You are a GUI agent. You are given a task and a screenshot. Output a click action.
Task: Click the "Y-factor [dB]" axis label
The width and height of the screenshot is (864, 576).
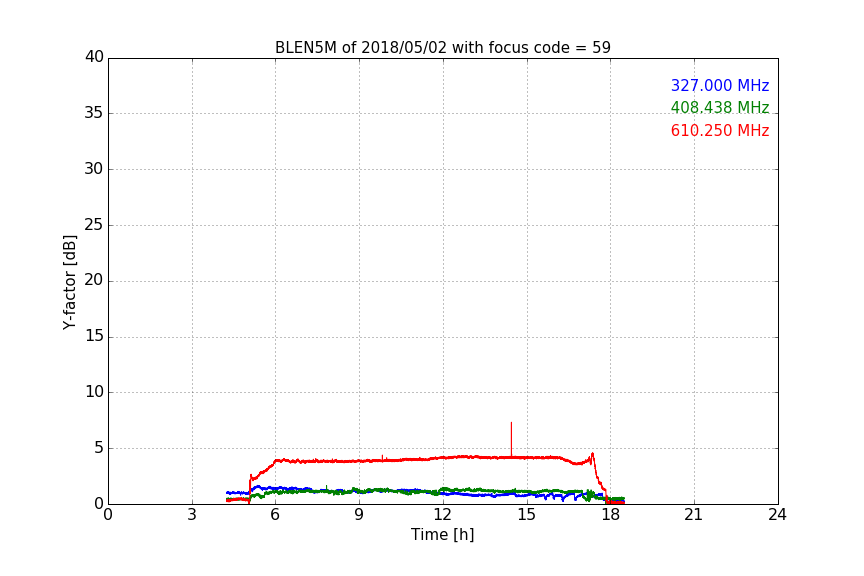[x=69, y=282]
